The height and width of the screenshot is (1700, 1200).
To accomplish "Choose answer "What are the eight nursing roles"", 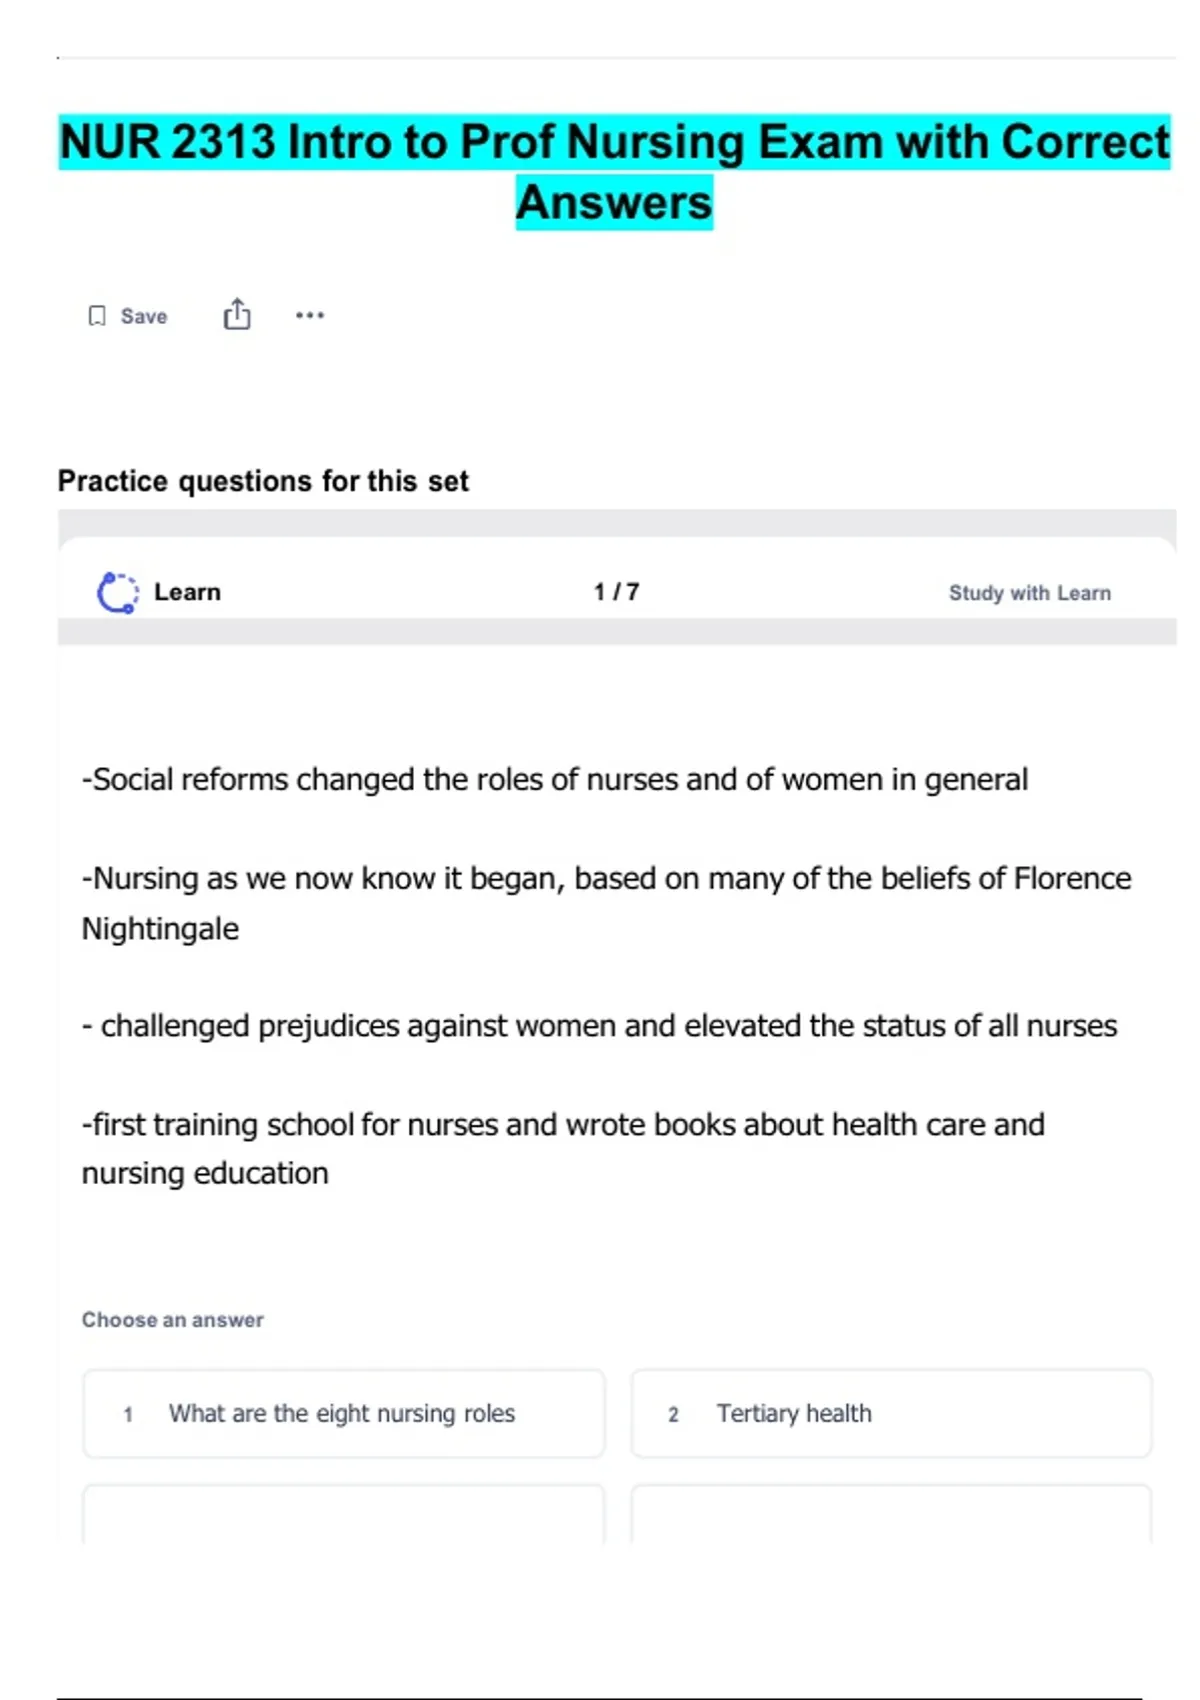I will tap(342, 1413).
